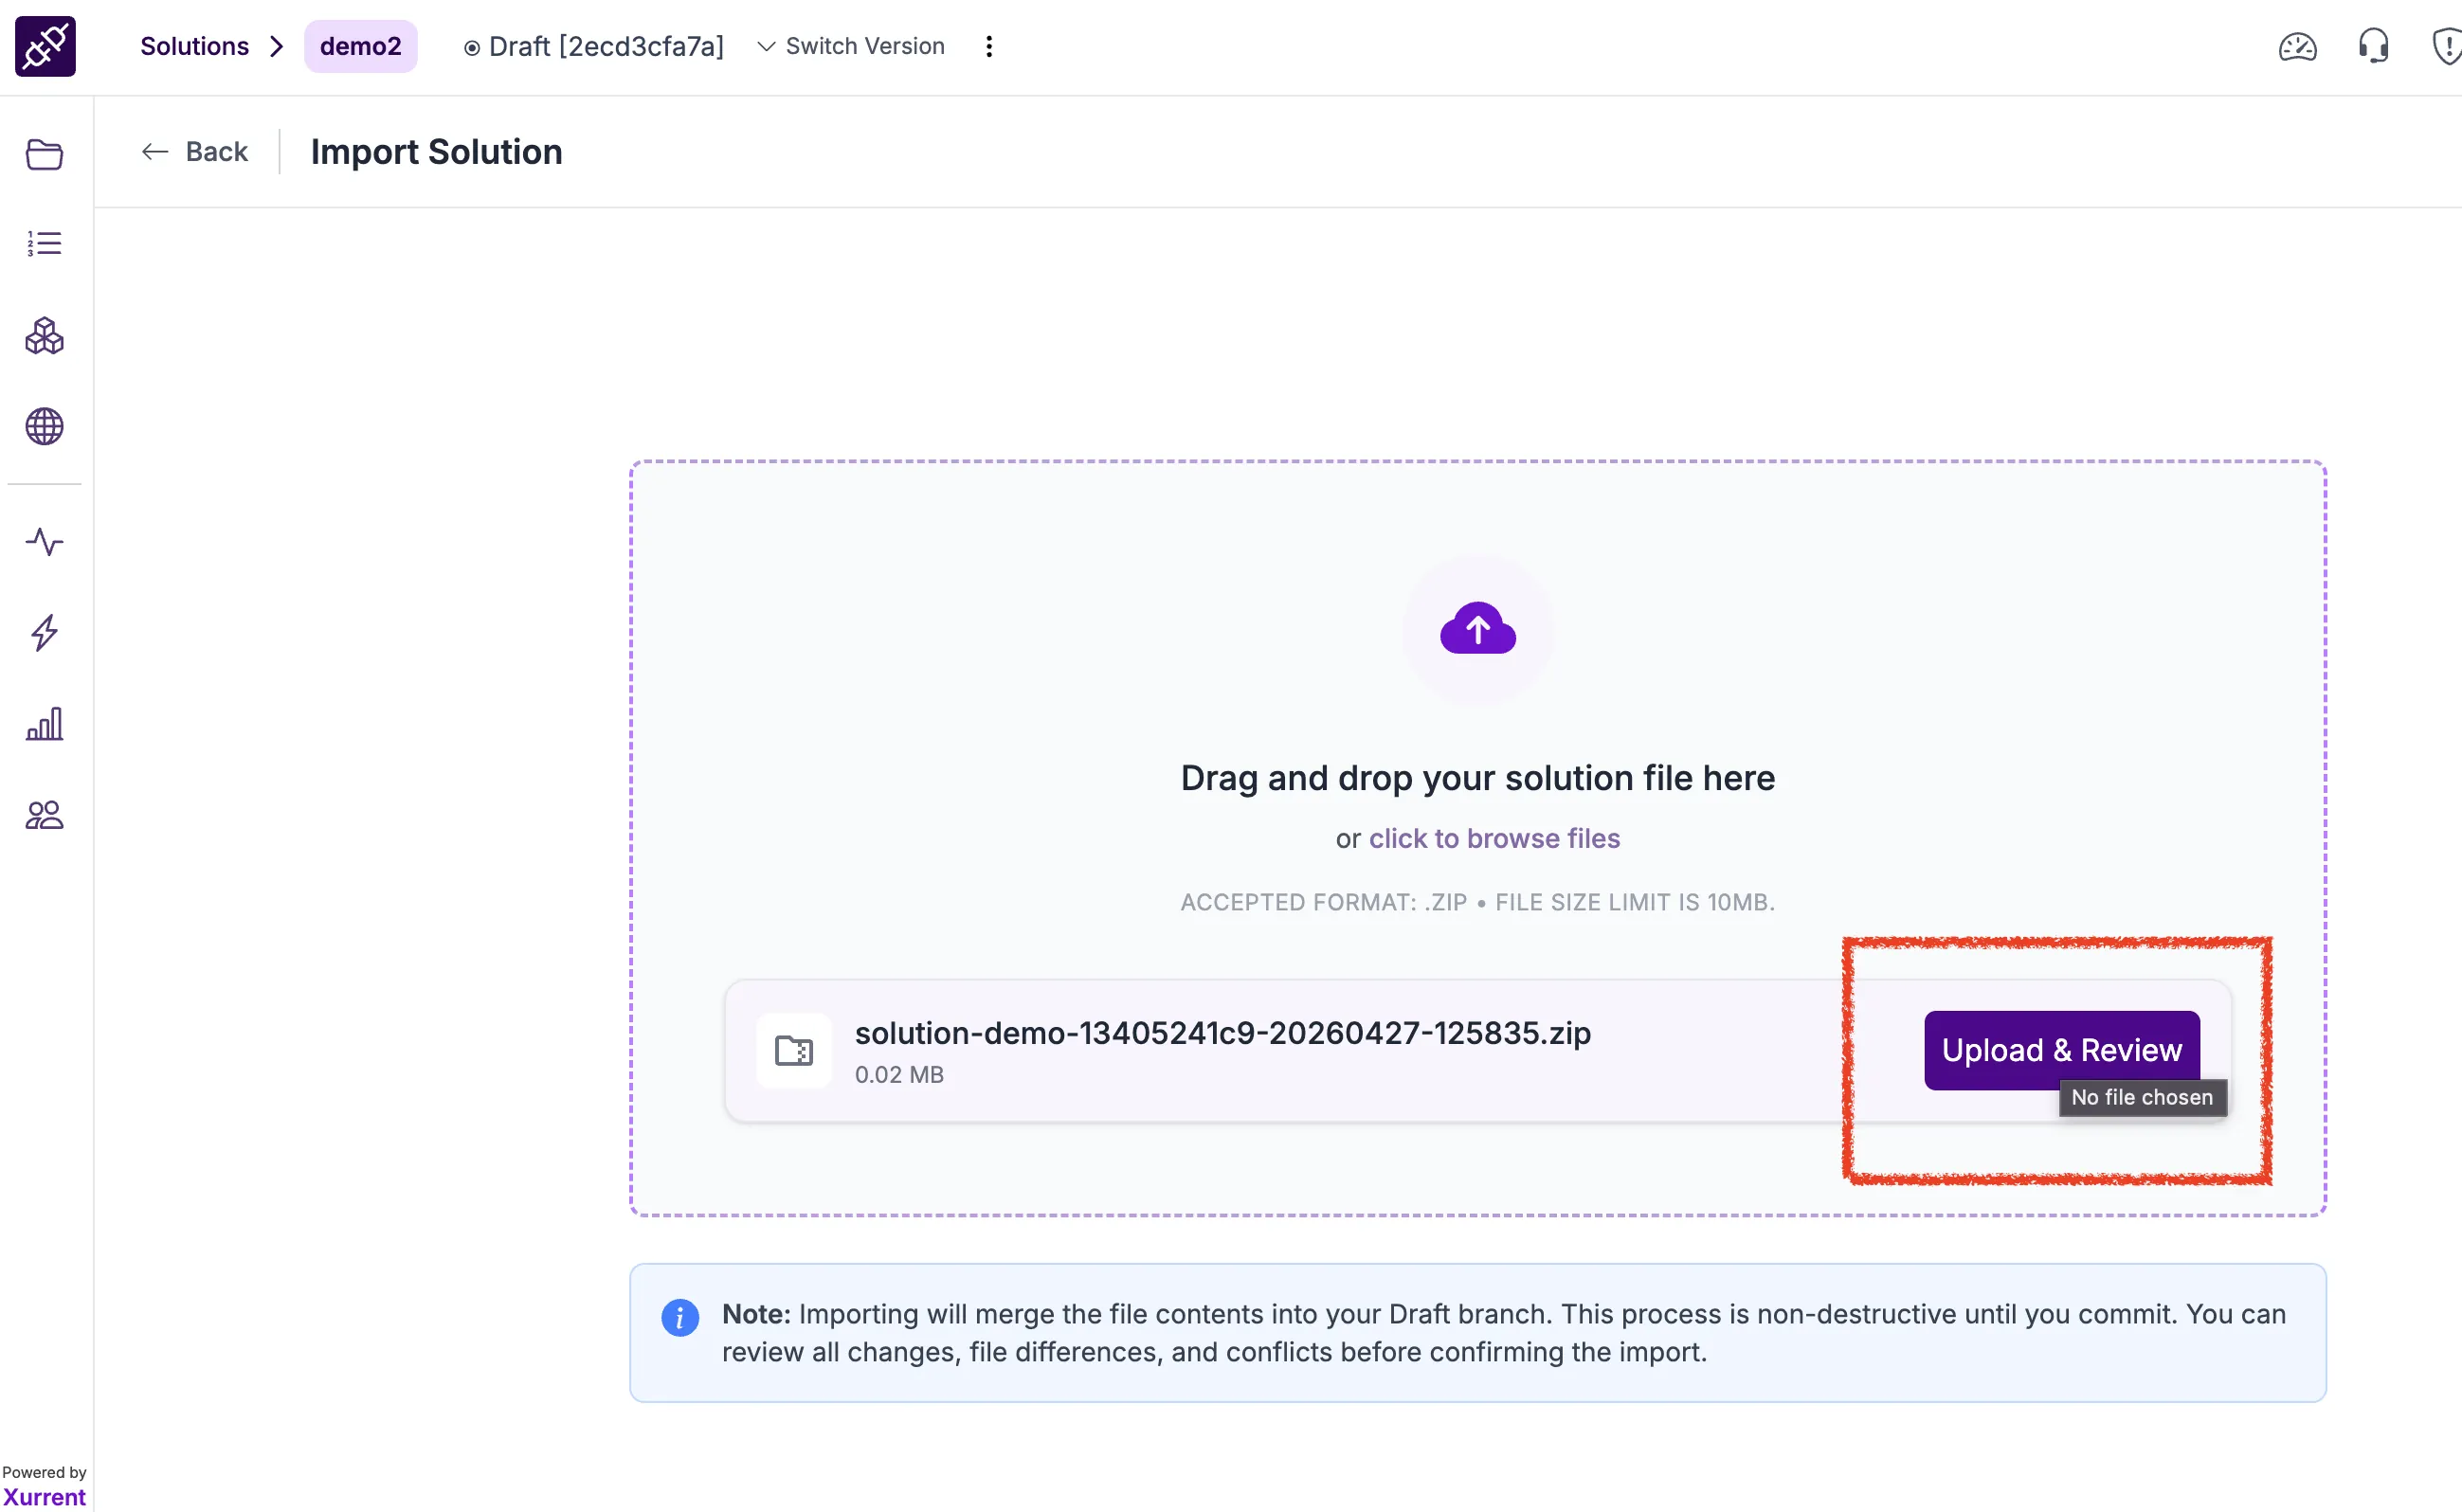This screenshot has height=1512, width=2462.
Task: Go to Solutions breadcrumb
Action: point(194,46)
